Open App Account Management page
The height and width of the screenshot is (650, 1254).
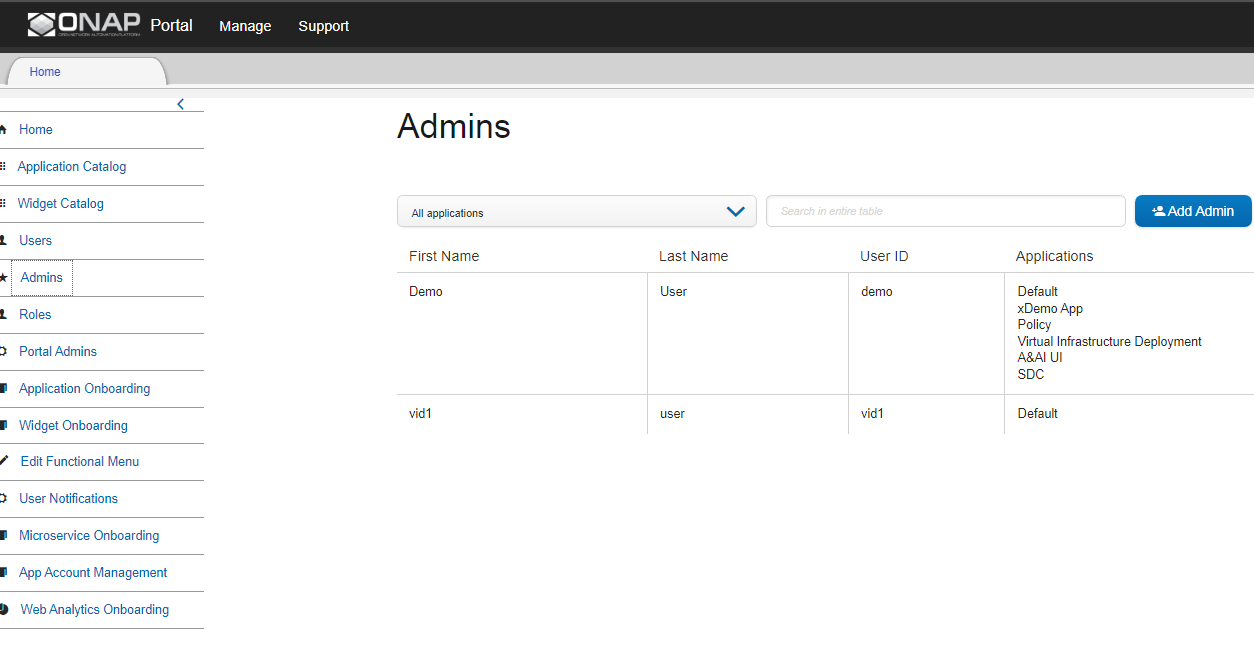93,572
